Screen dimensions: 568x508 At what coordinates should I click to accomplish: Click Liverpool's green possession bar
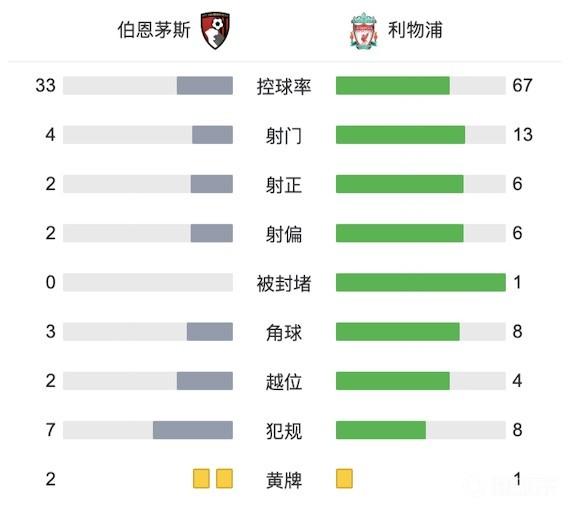(x=393, y=86)
